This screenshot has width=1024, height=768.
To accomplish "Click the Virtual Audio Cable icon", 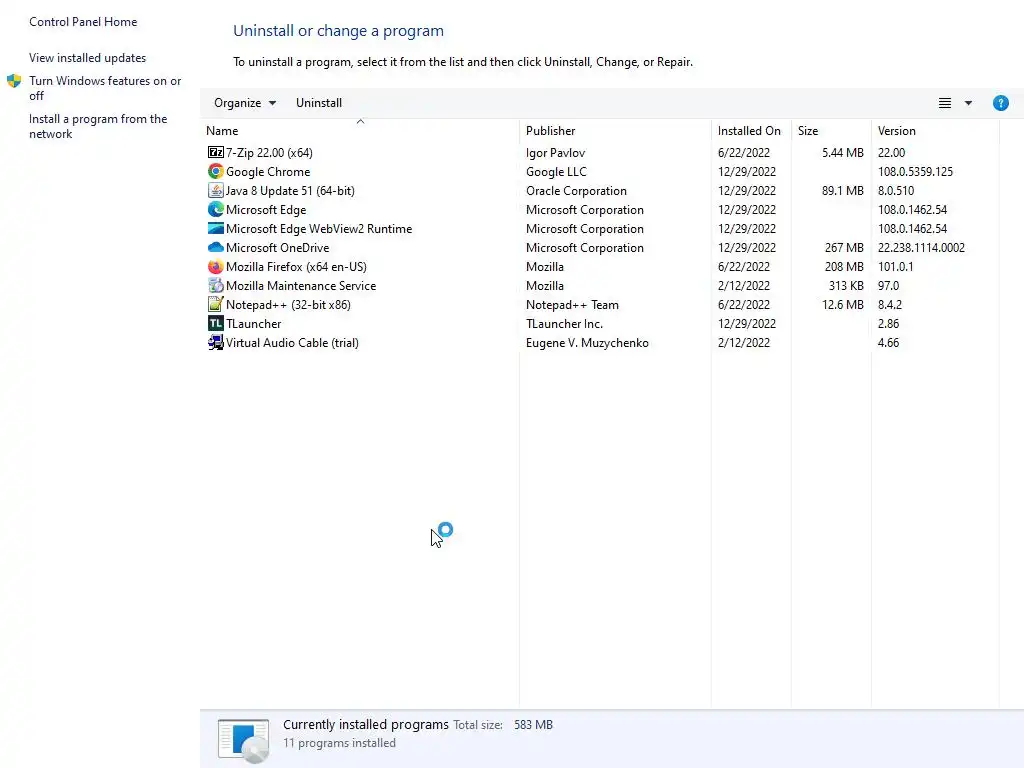I will point(216,342).
